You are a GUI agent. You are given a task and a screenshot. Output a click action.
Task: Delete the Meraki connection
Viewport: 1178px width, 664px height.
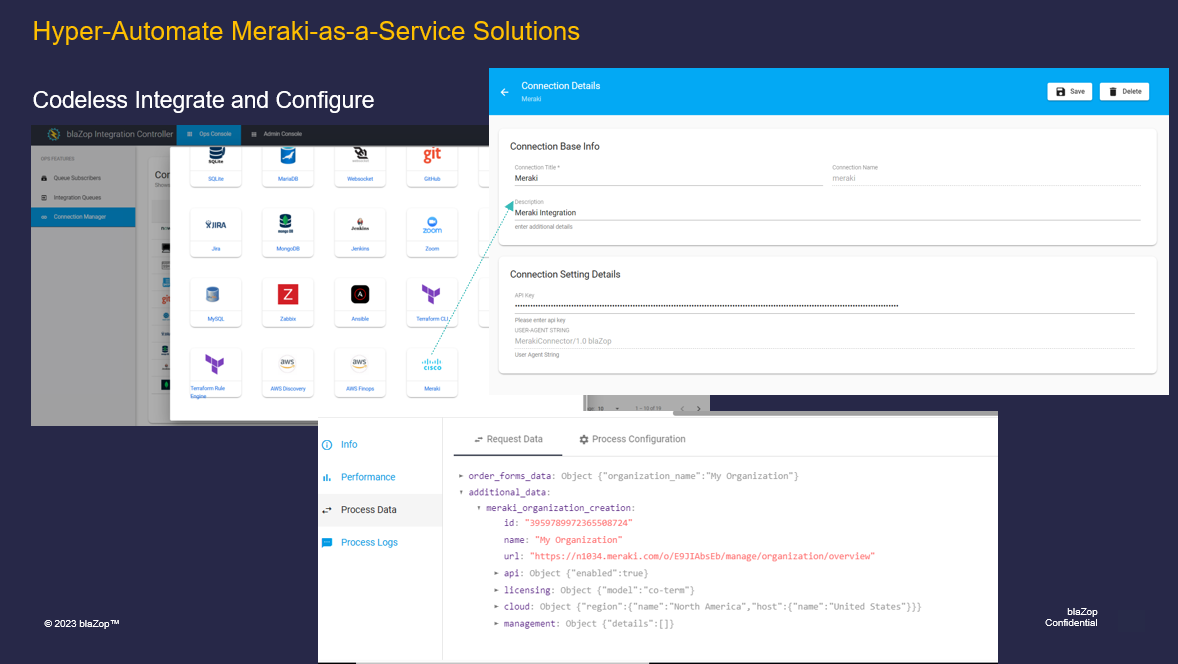pyautogui.click(x=1123, y=90)
